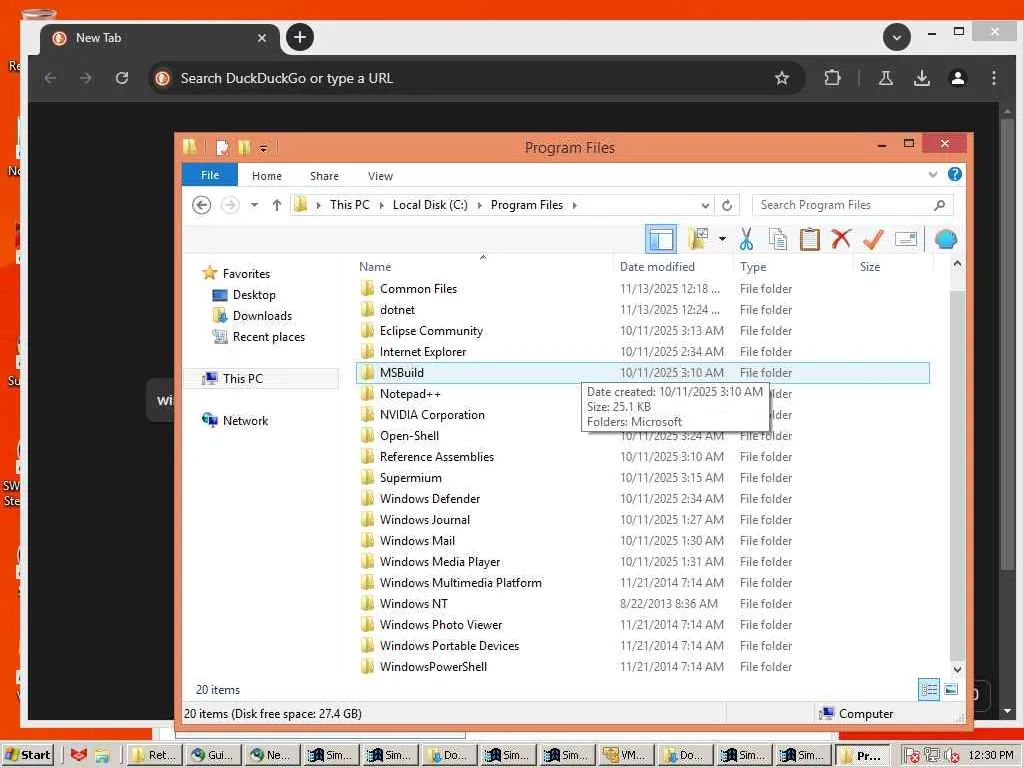Open the browser profile avatar icon

957,78
